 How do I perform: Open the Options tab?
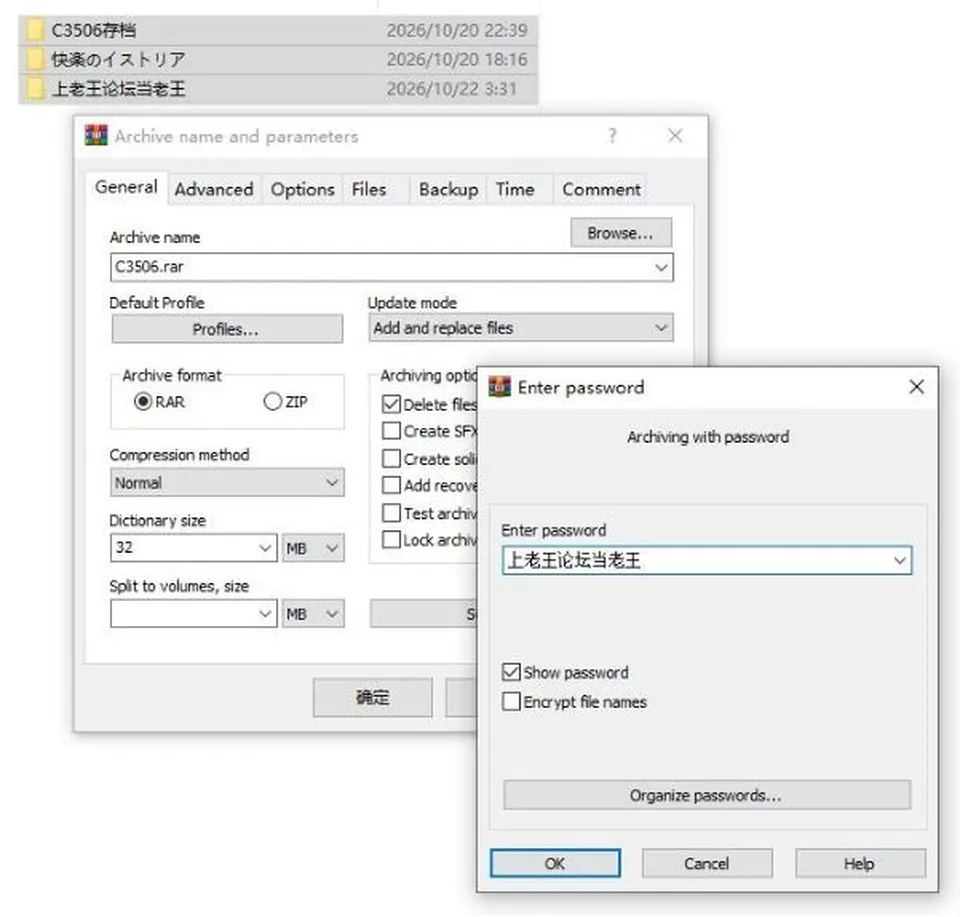coord(302,189)
